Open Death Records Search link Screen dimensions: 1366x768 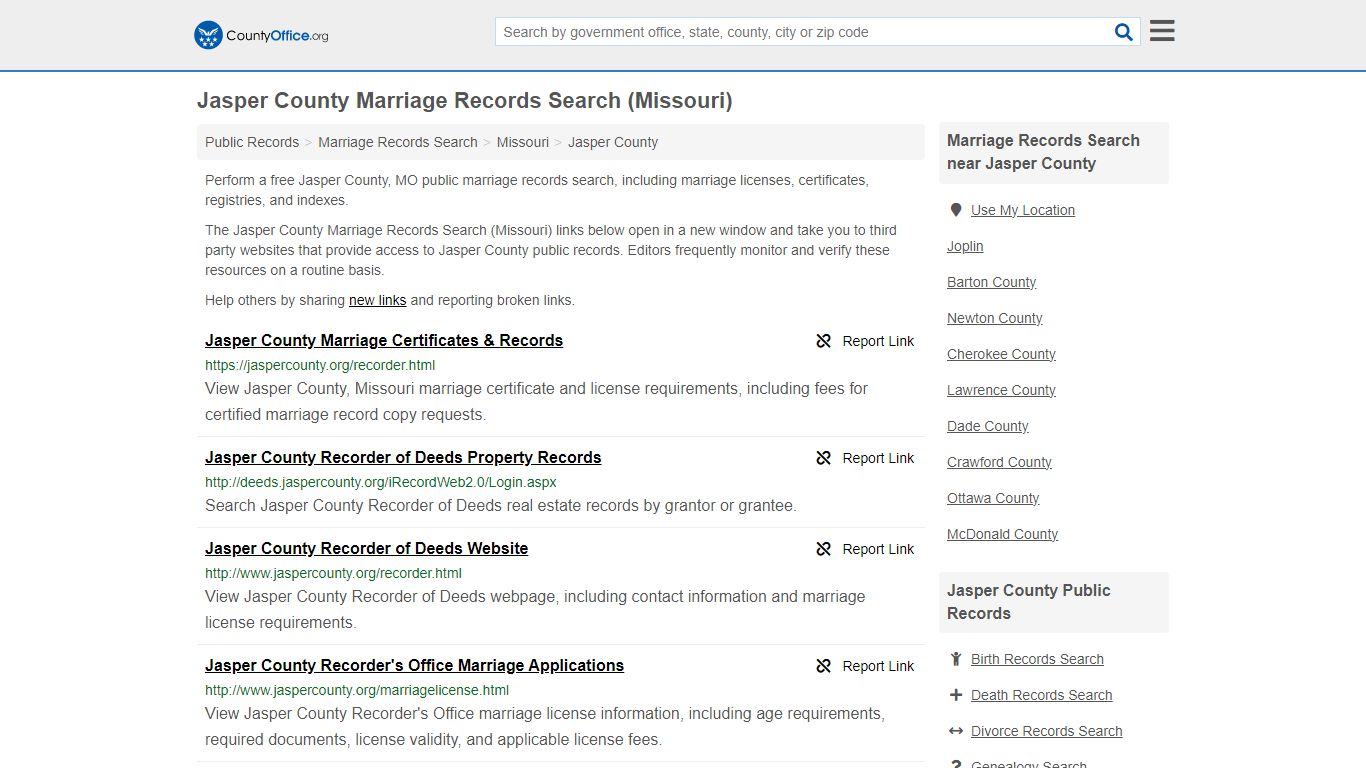(x=1041, y=695)
